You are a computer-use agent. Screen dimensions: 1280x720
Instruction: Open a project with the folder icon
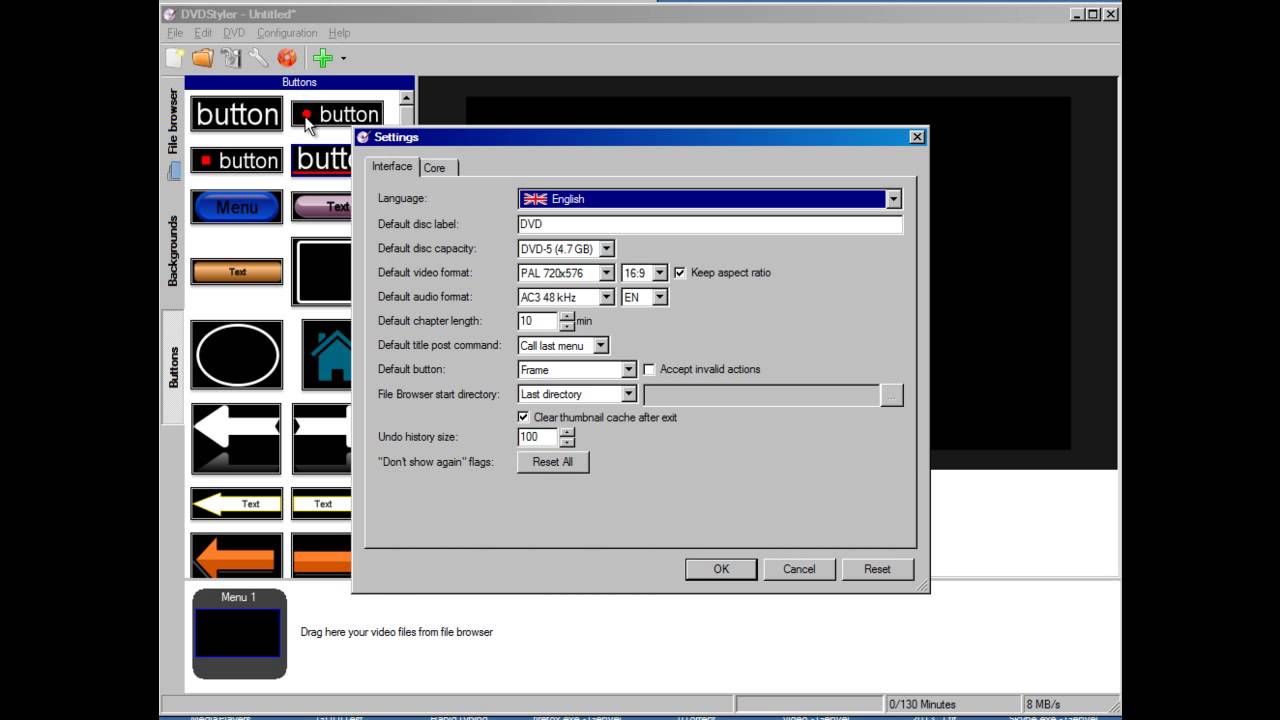click(203, 58)
